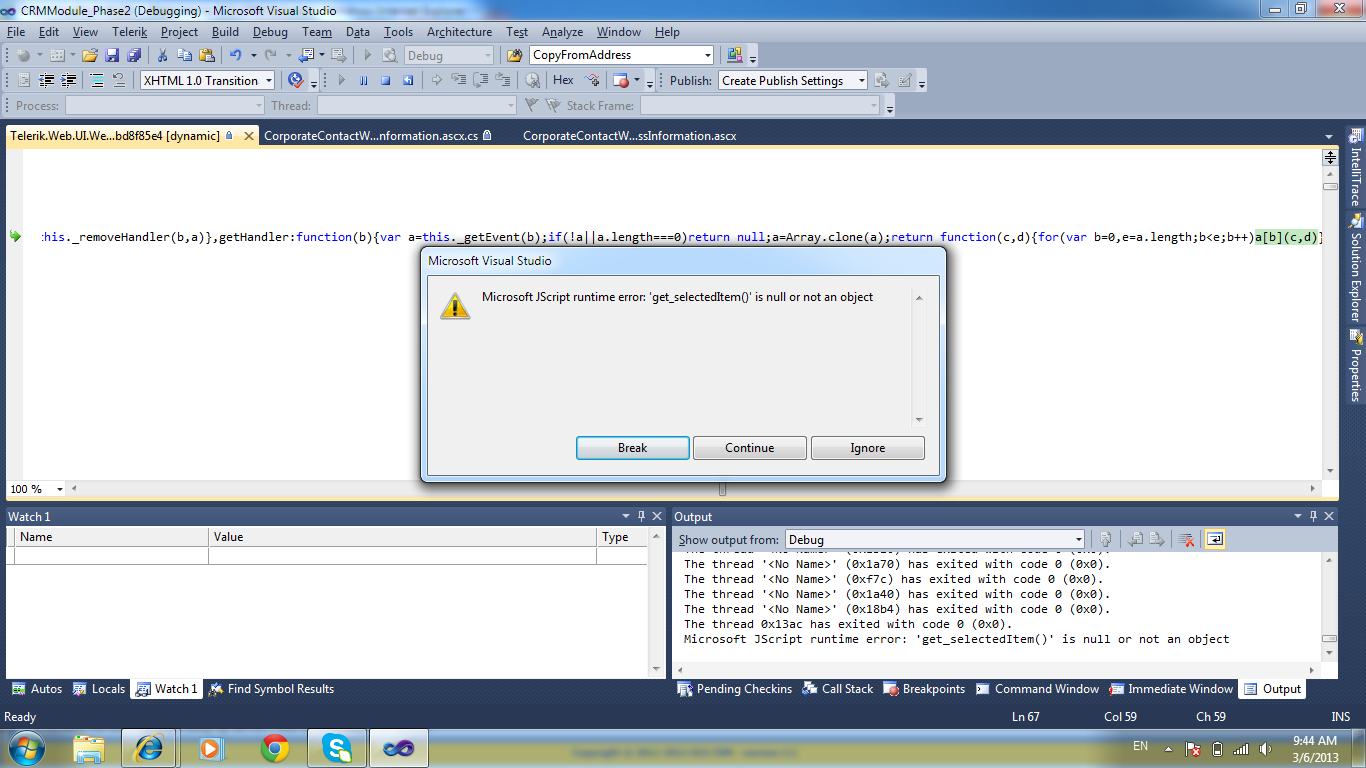The height and width of the screenshot is (768, 1366).
Task: Click the Decrease Indent icon
Action: (47, 81)
